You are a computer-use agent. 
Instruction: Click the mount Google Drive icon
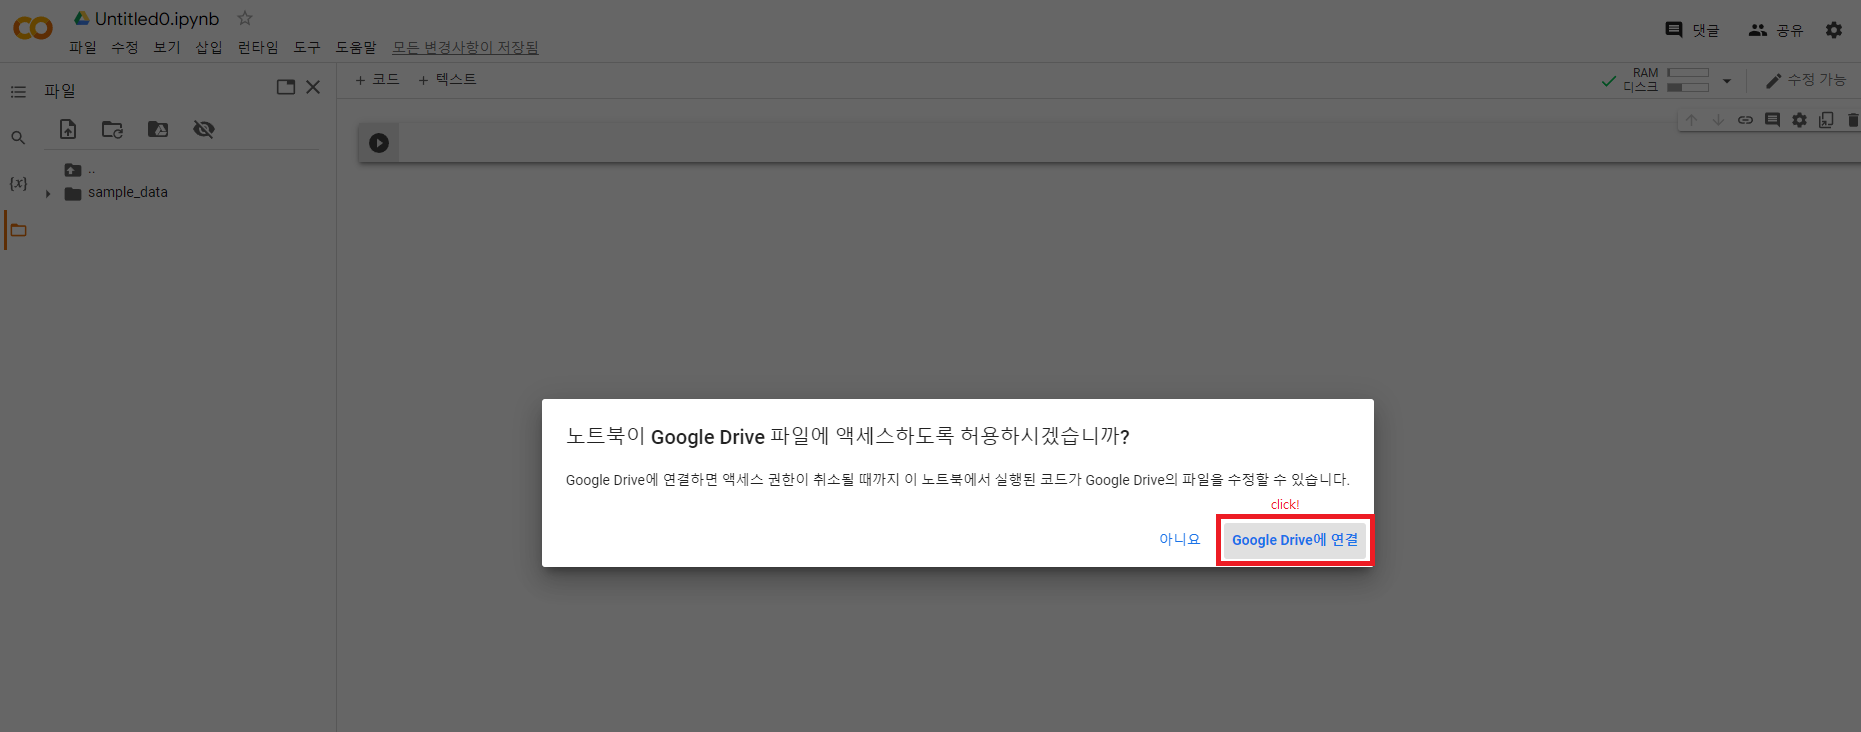pyautogui.click(x=158, y=129)
